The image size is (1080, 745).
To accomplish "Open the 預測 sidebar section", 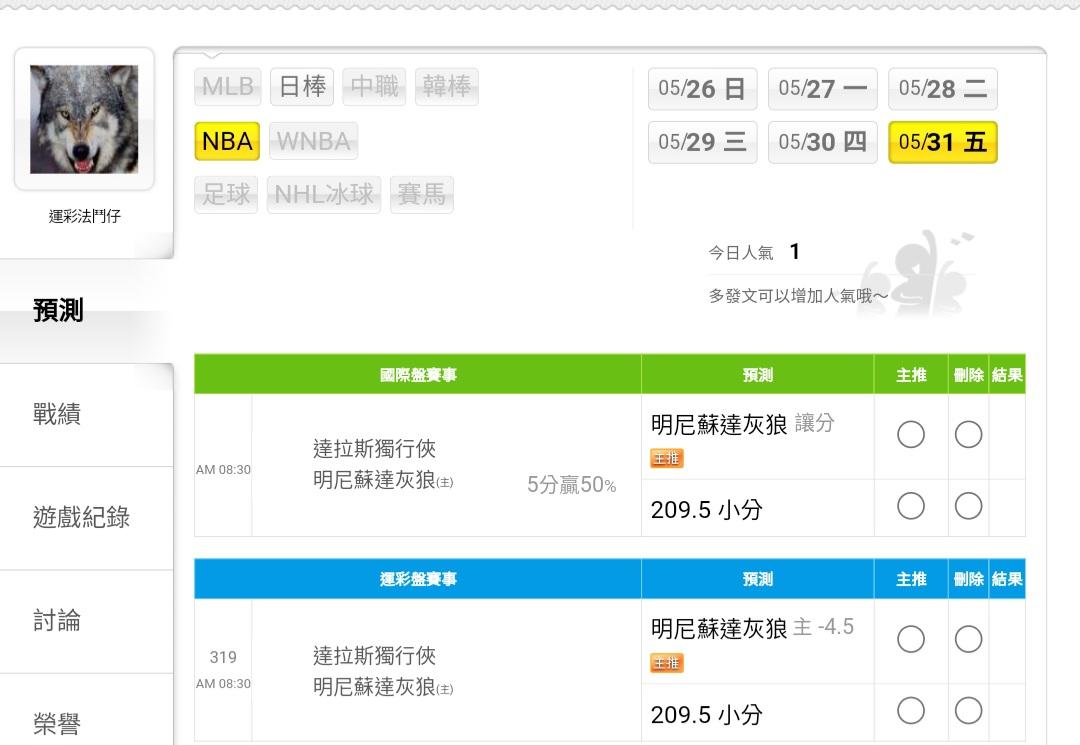I will pyautogui.click(x=59, y=310).
